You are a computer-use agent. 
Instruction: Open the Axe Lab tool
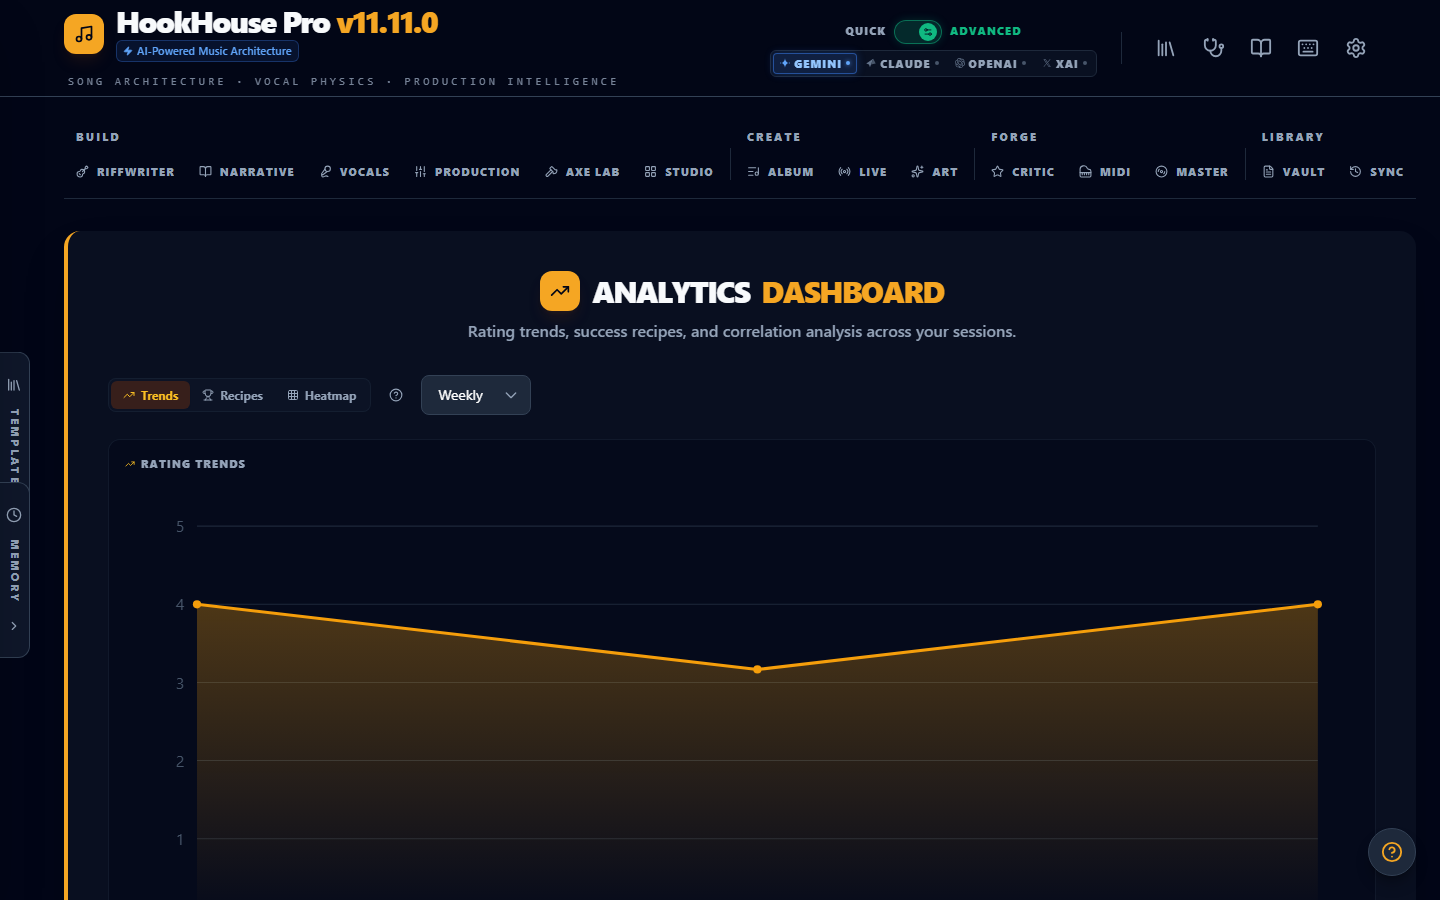point(582,171)
